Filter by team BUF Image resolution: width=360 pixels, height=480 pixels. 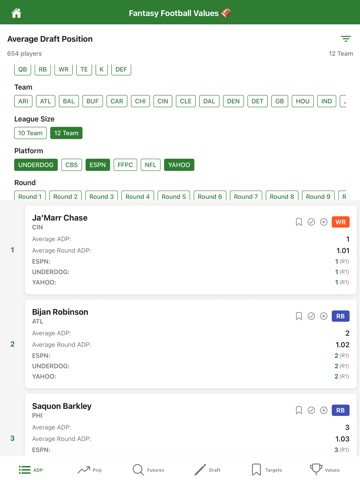point(93,101)
